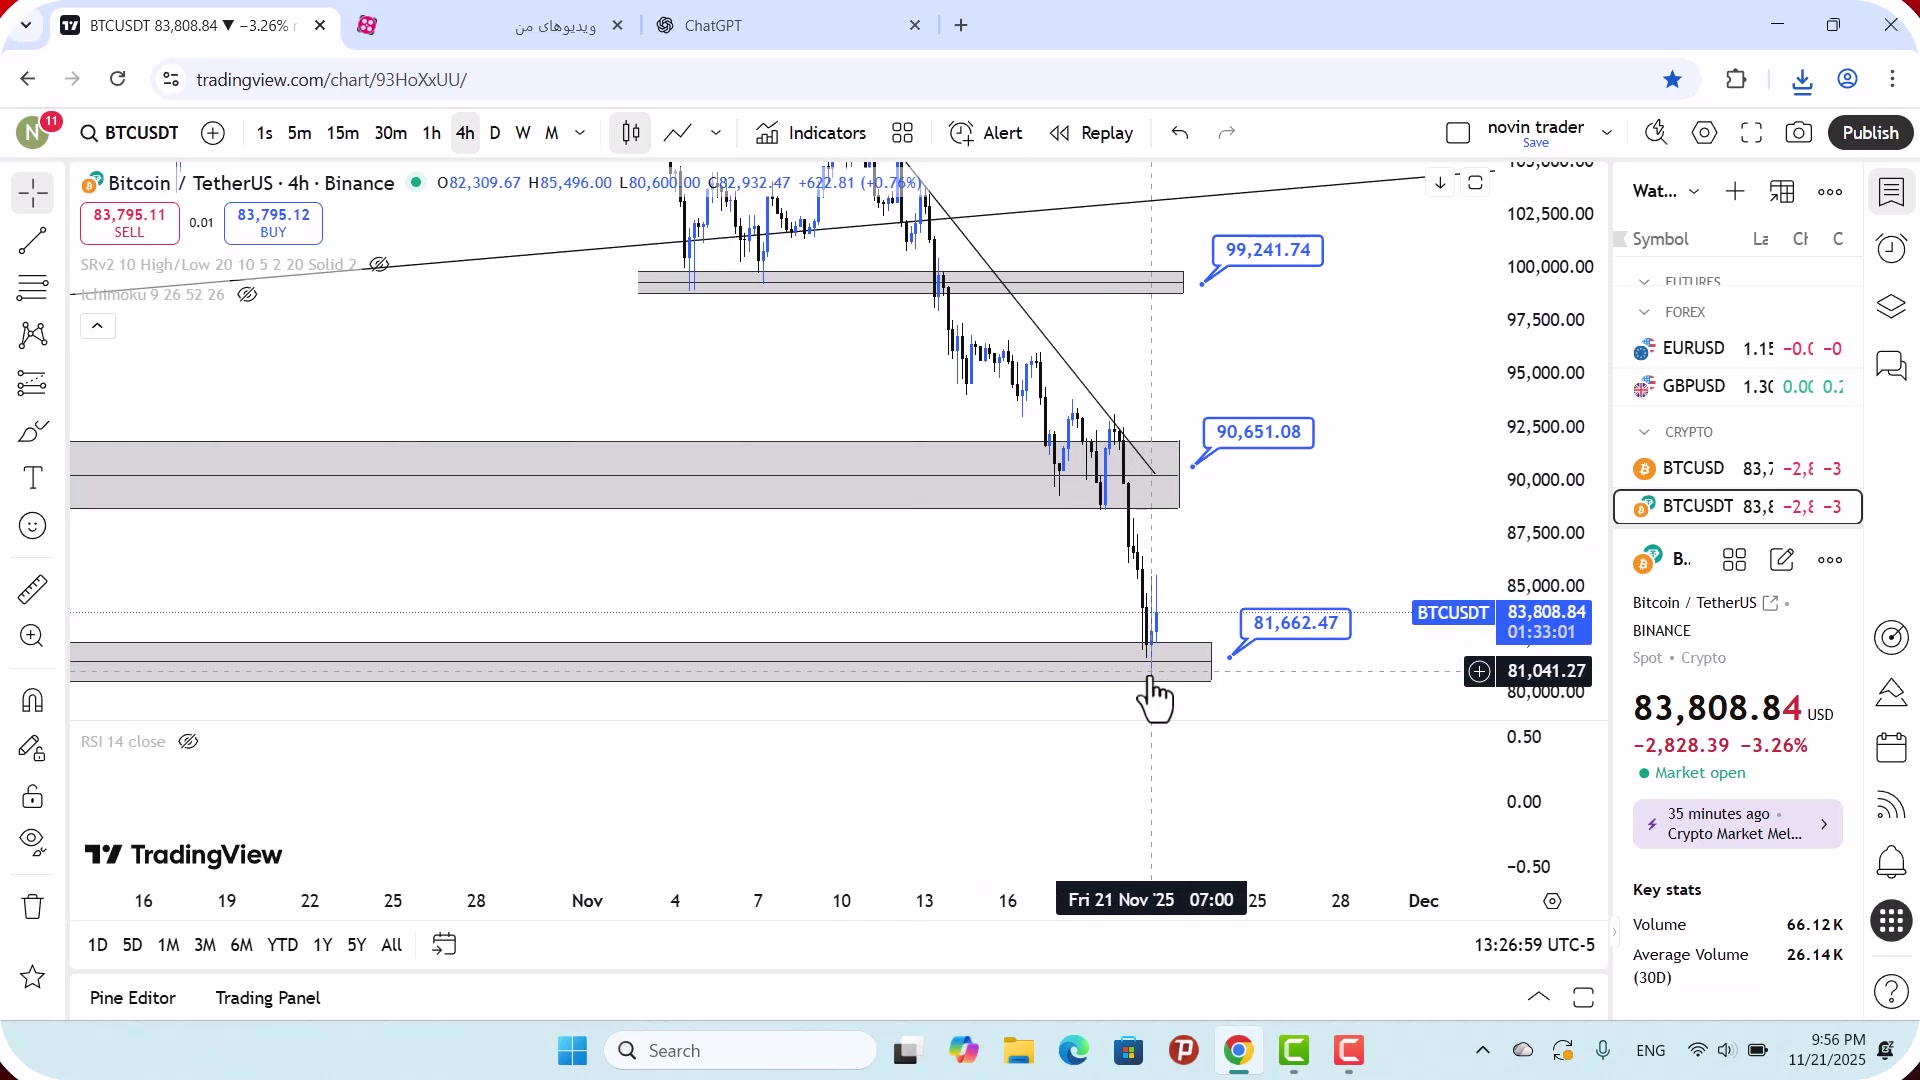Toggle stay in drawing mode

pyautogui.click(x=33, y=748)
